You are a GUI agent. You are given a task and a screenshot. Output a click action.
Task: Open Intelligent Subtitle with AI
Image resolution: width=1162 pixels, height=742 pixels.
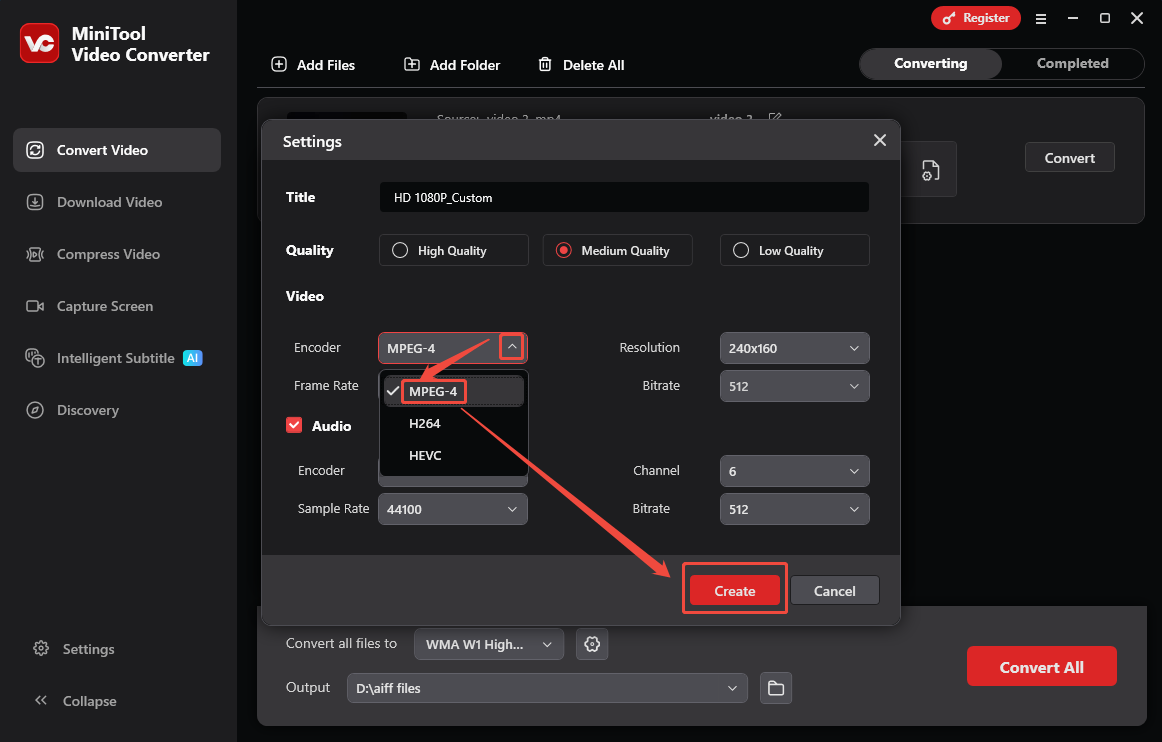point(112,358)
